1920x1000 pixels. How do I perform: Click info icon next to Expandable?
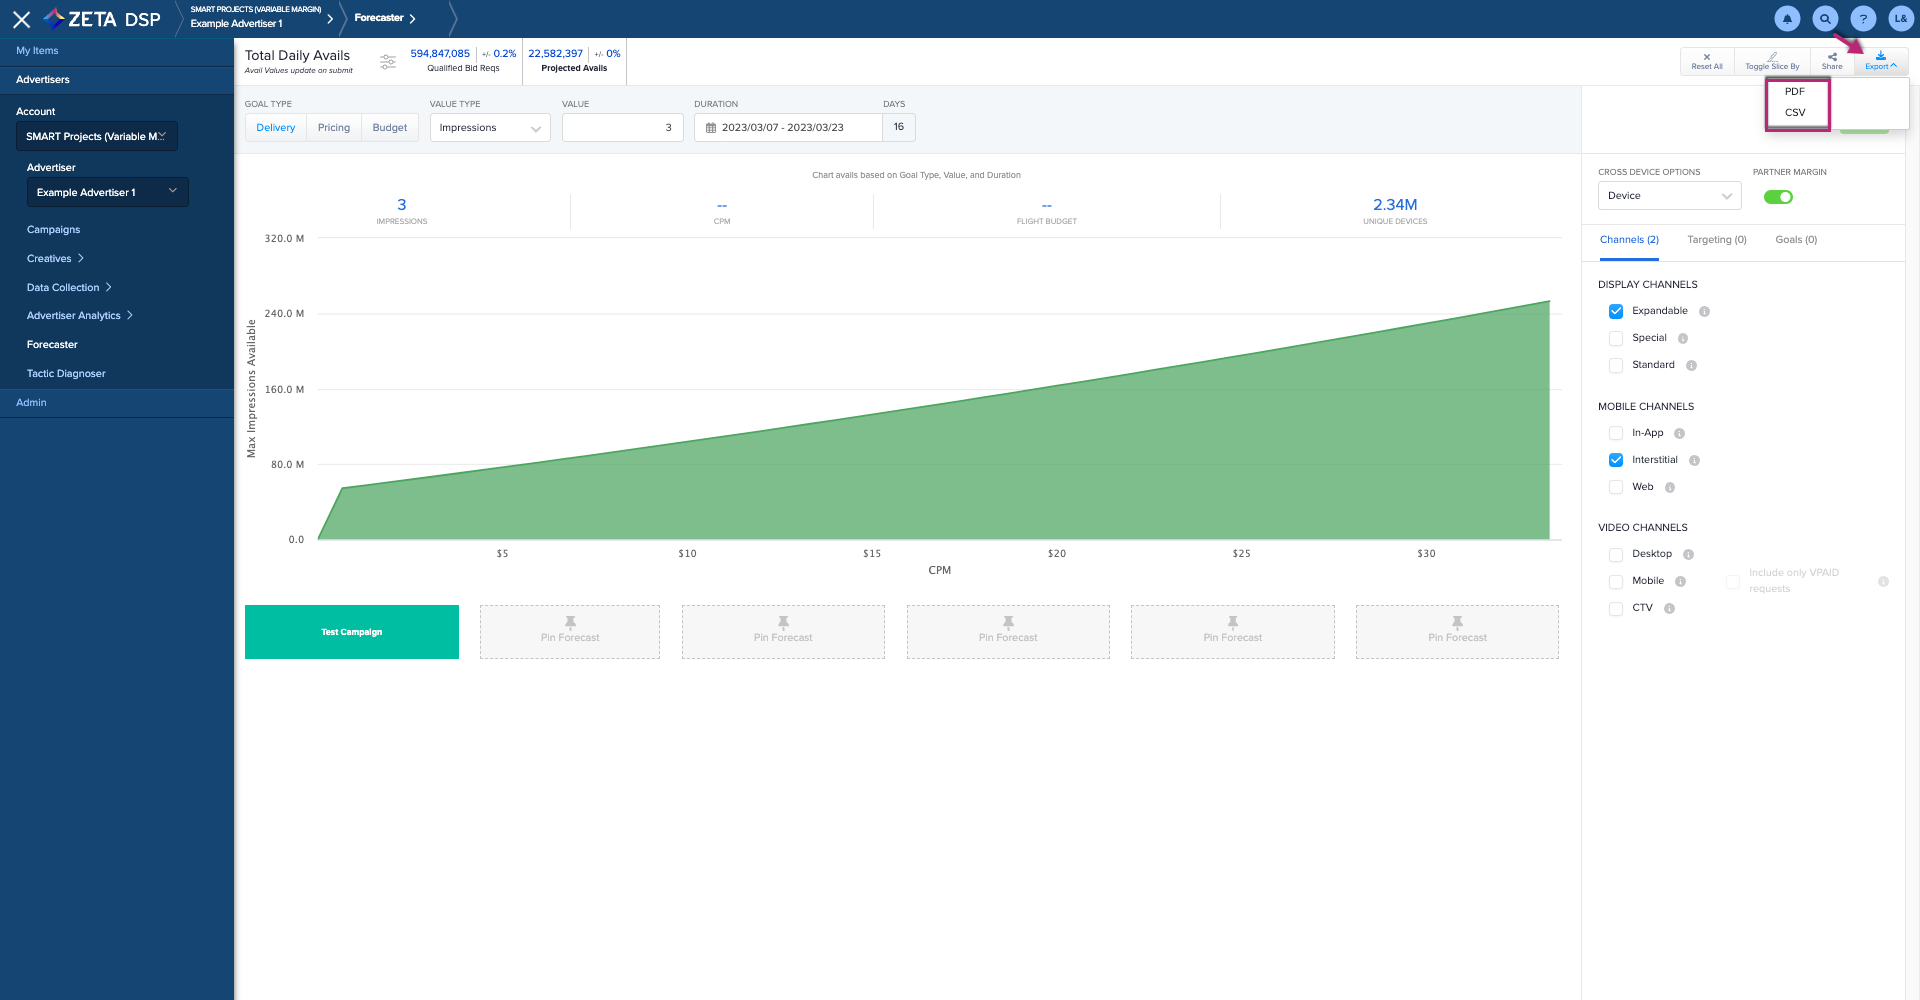coord(1705,312)
